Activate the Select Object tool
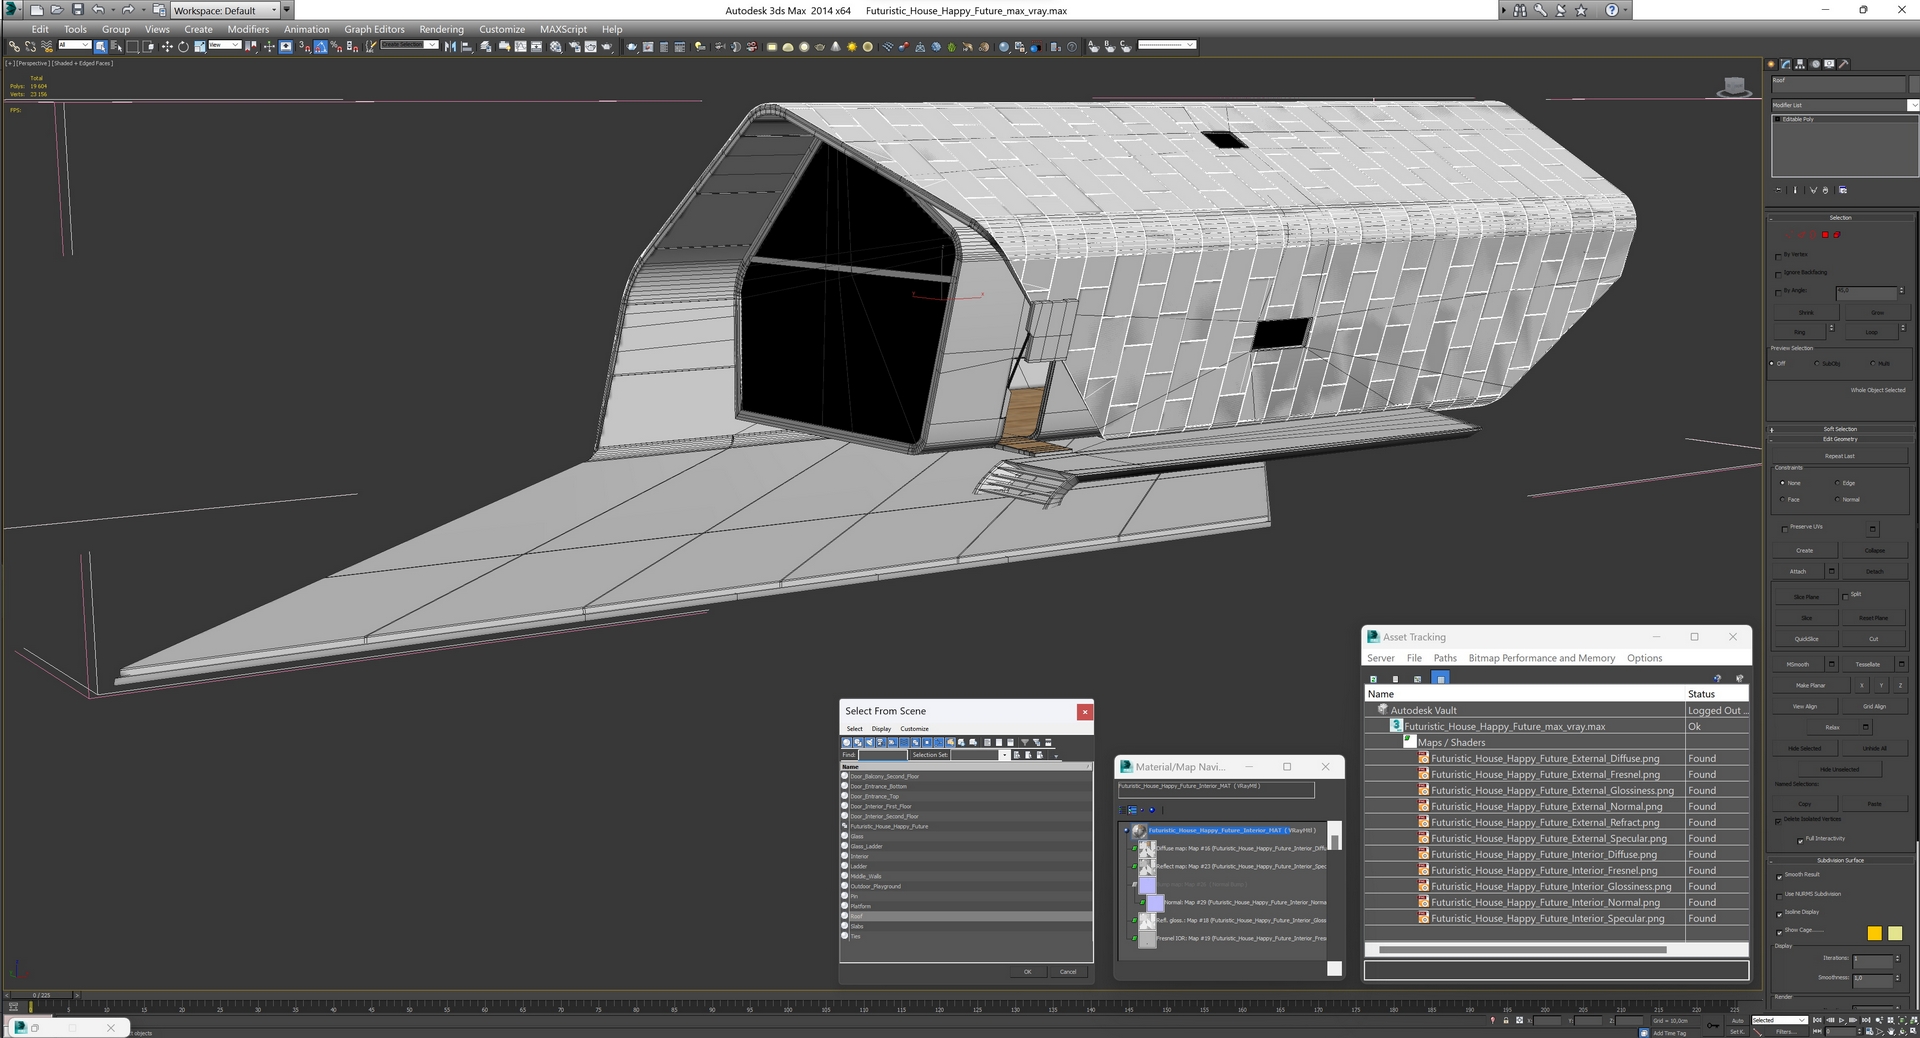The height and width of the screenshot is (1038, 1920). pos(101,46)
